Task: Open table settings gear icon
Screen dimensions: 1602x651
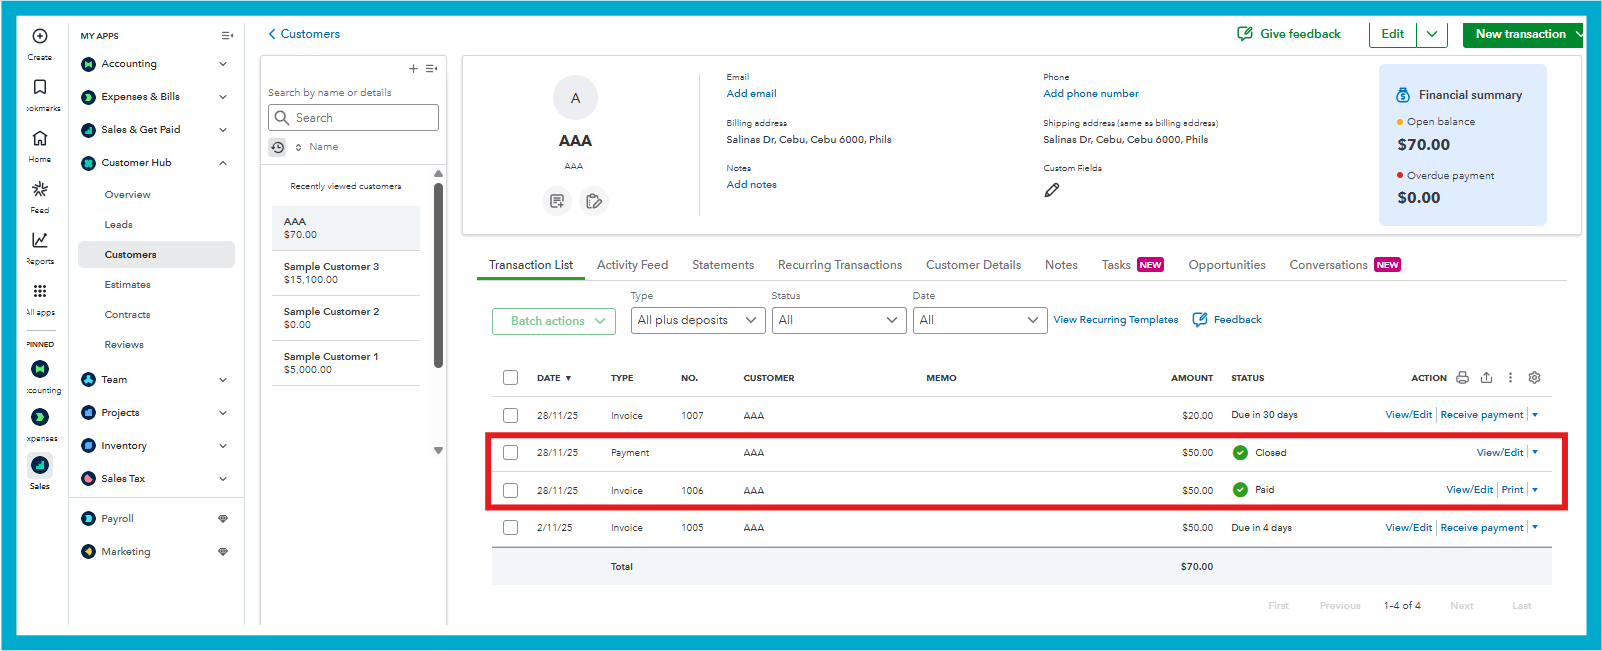Action: click(1534, 378)
